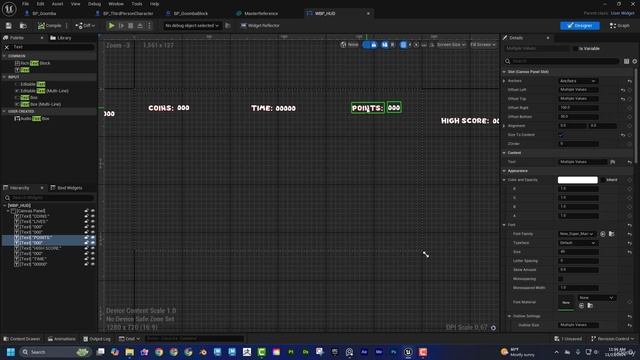
Task: Expand the Anchors property row
Action: tap(504, 81)
